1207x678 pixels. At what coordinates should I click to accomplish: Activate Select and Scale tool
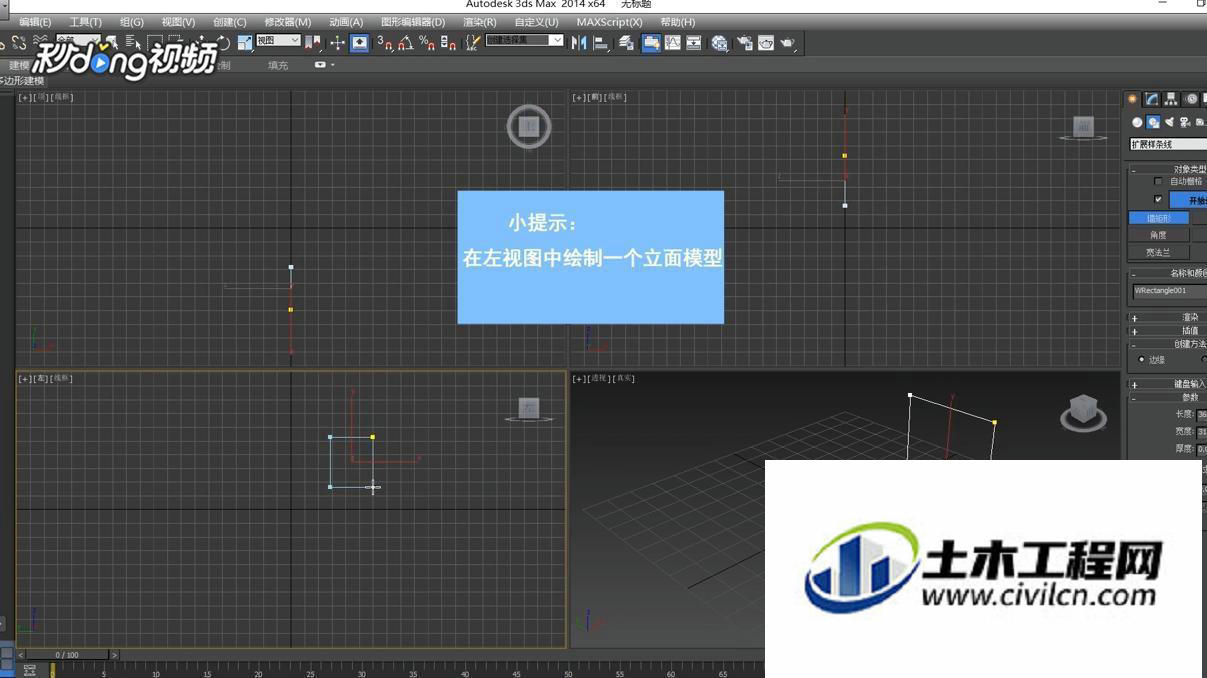[245, 43]
